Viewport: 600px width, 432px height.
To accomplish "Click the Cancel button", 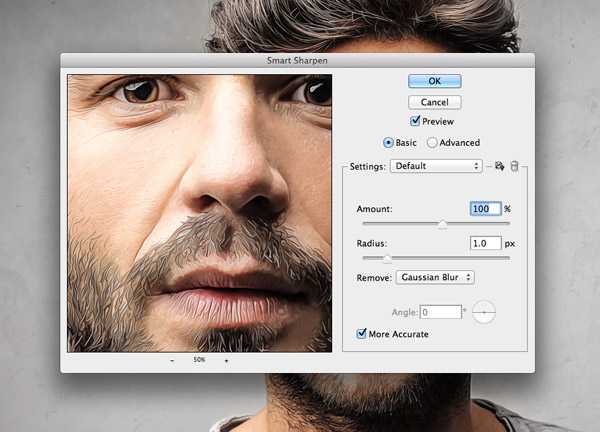I will [x=435, y=102].
